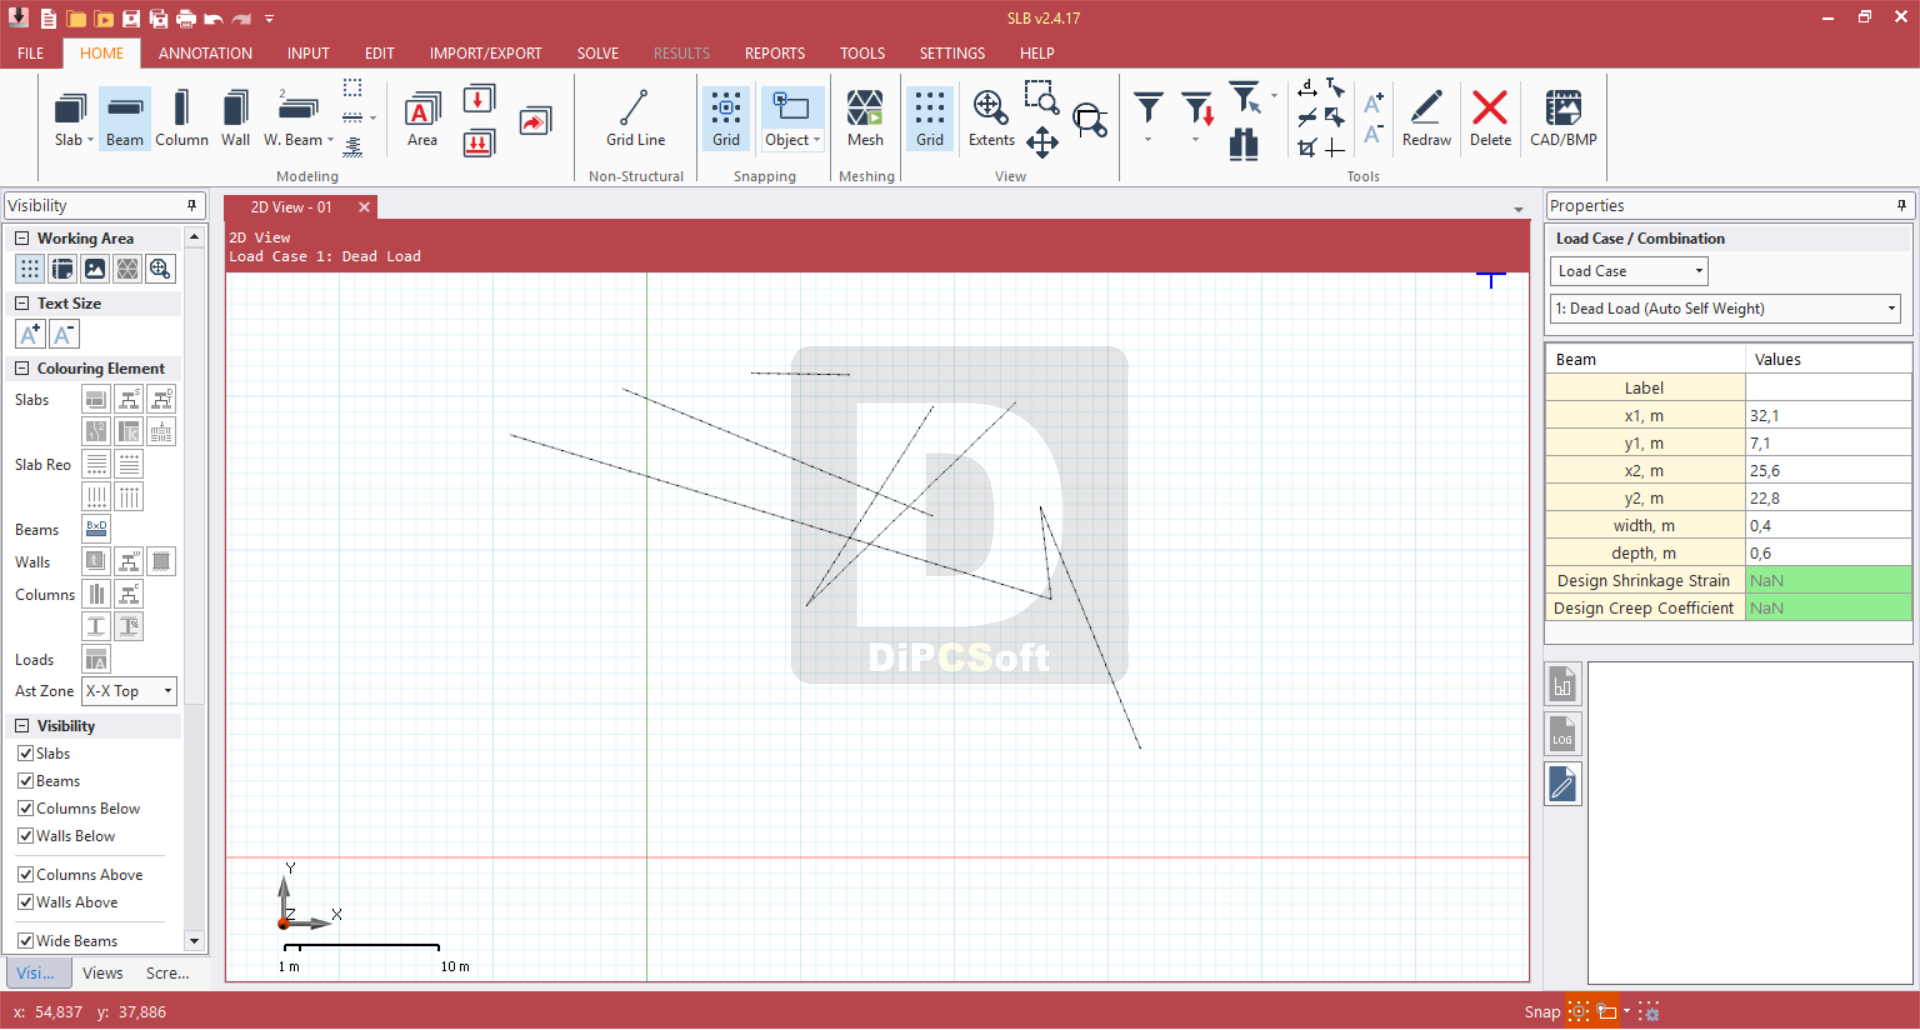Click Design Creep Coefficient NaN cell
The height and width of the screenshot is (1030, 1920).
click(1828, 608)
